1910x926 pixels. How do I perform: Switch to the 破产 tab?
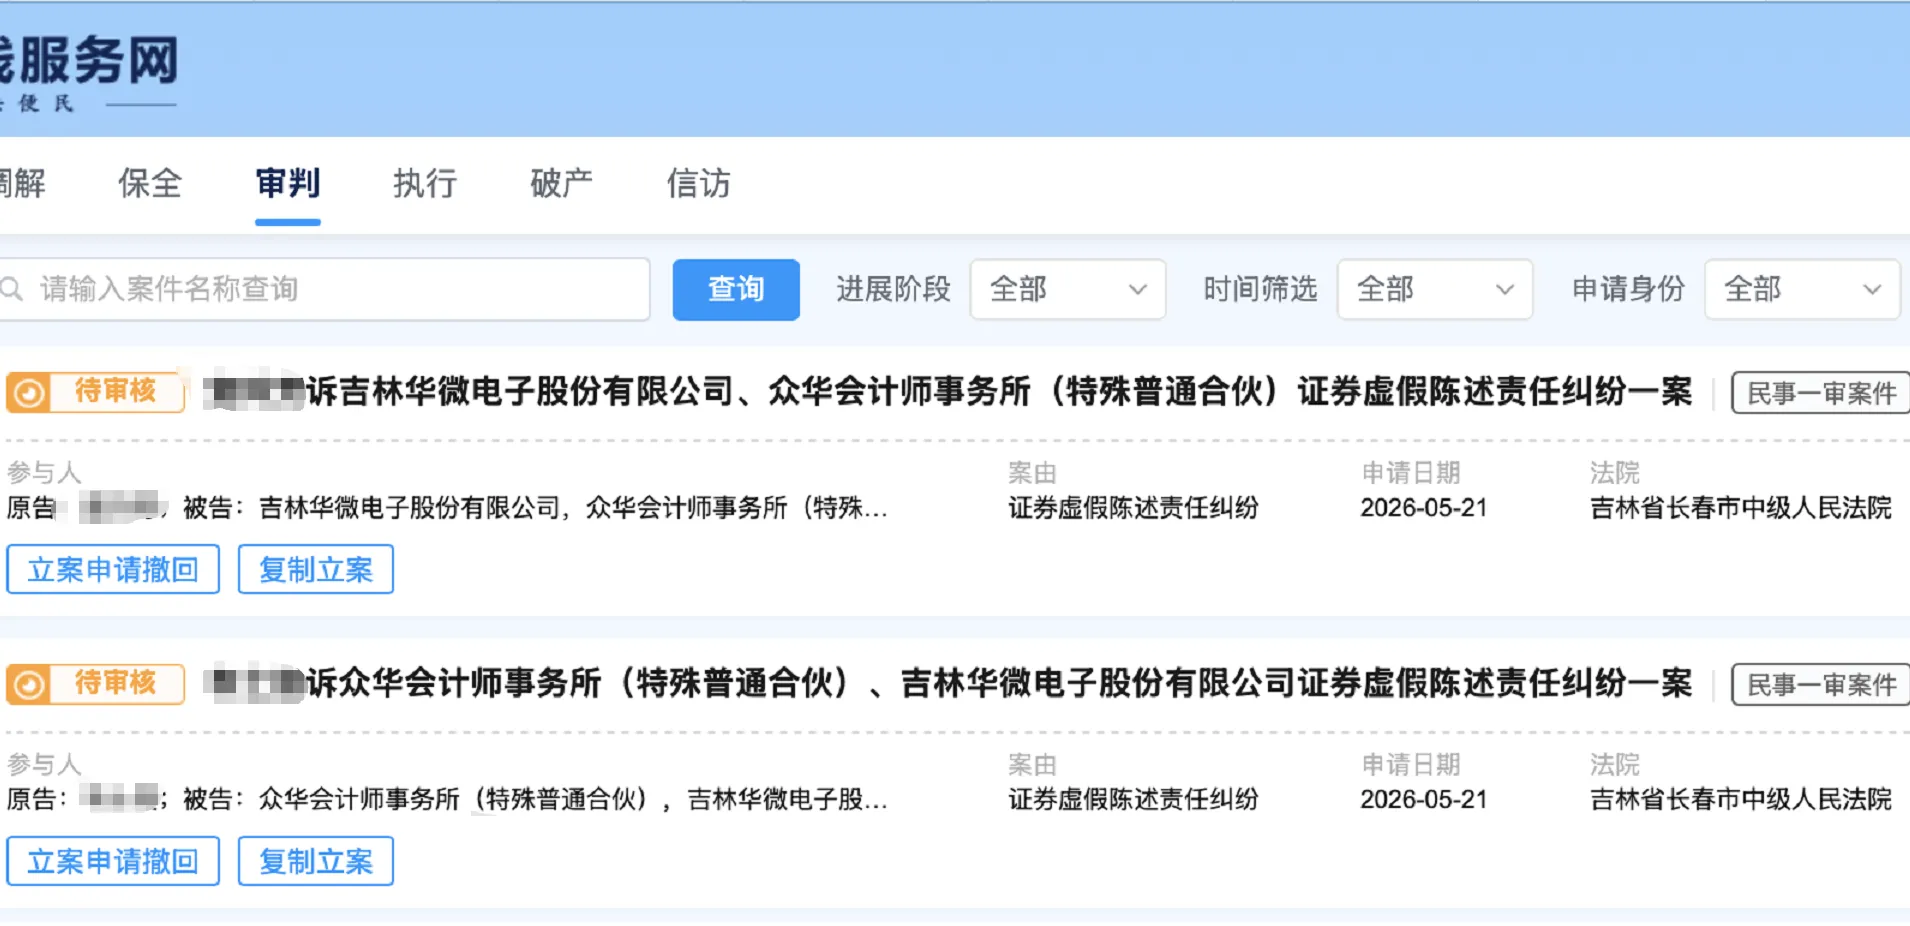pyautogui.click(x=562, y=183)
